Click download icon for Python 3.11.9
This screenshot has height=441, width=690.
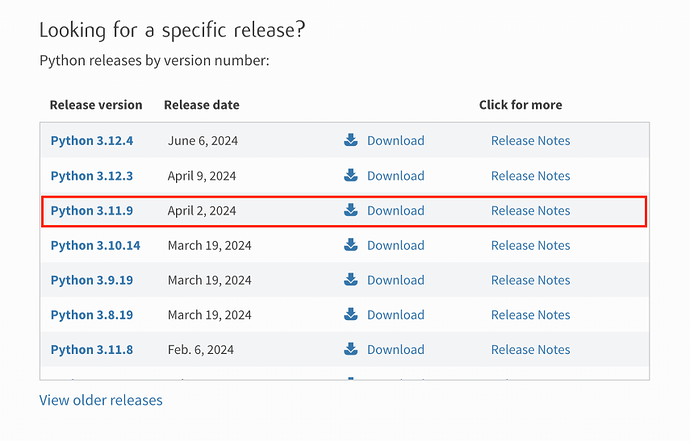[351, 210]
